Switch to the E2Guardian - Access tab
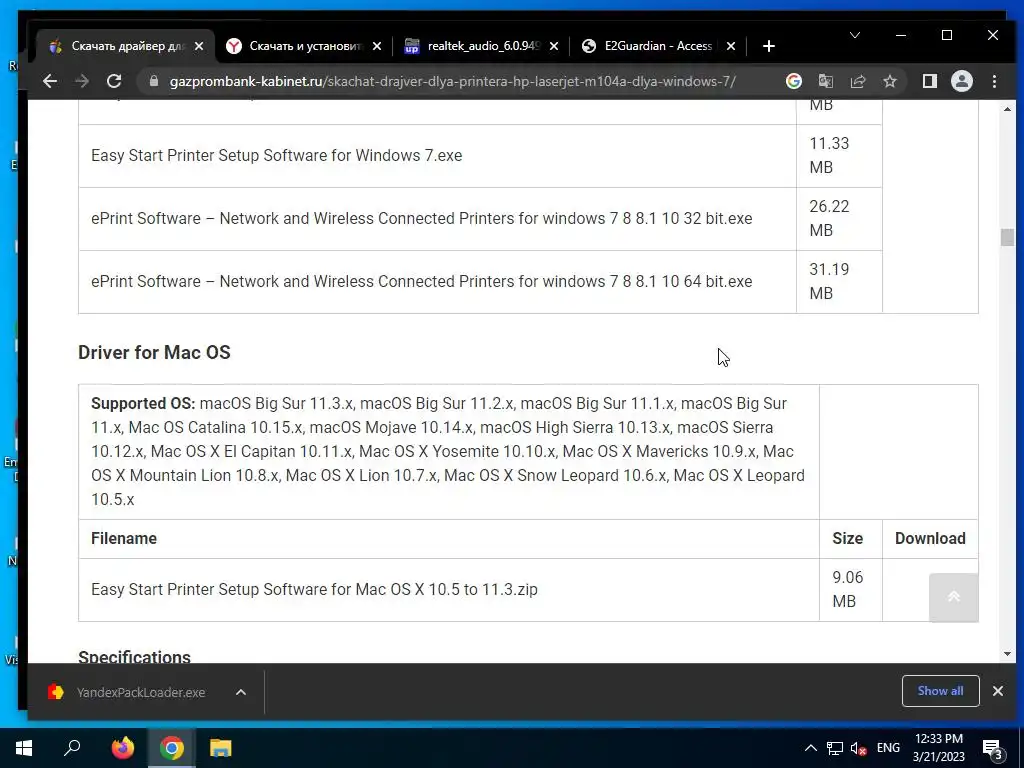1024x768 pixels. [x=657, y=46]
